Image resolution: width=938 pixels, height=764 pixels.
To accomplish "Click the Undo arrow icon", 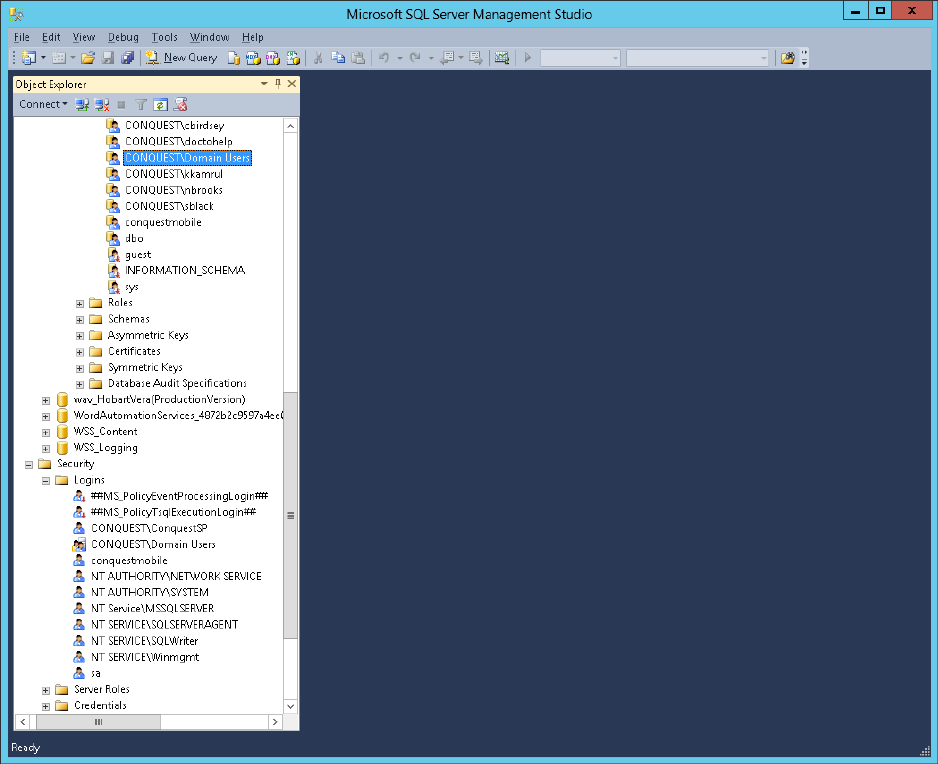I will click(384, 57).
